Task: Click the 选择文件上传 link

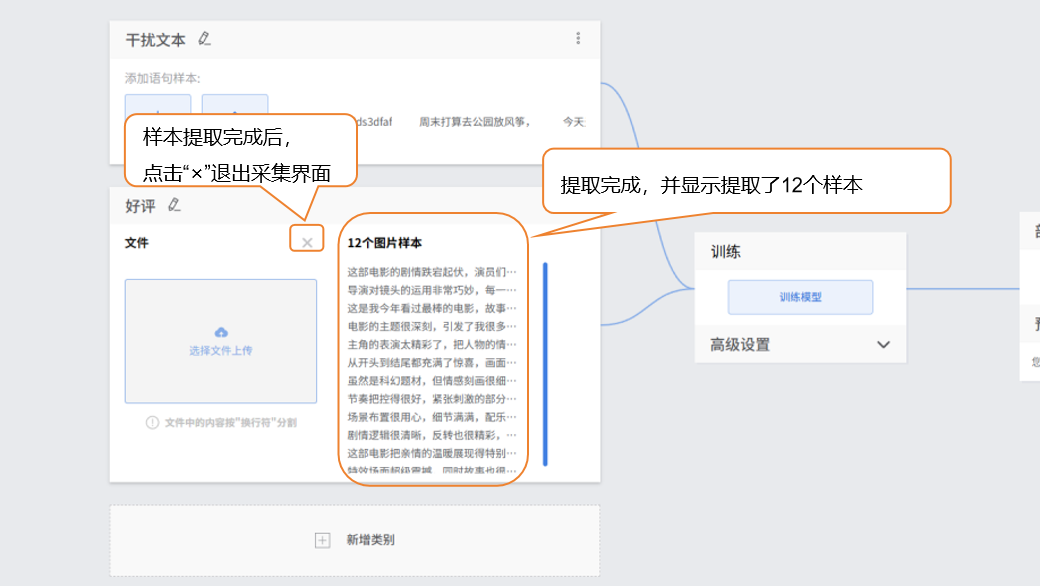Action: pyautogui.click(x=221, y=350)
